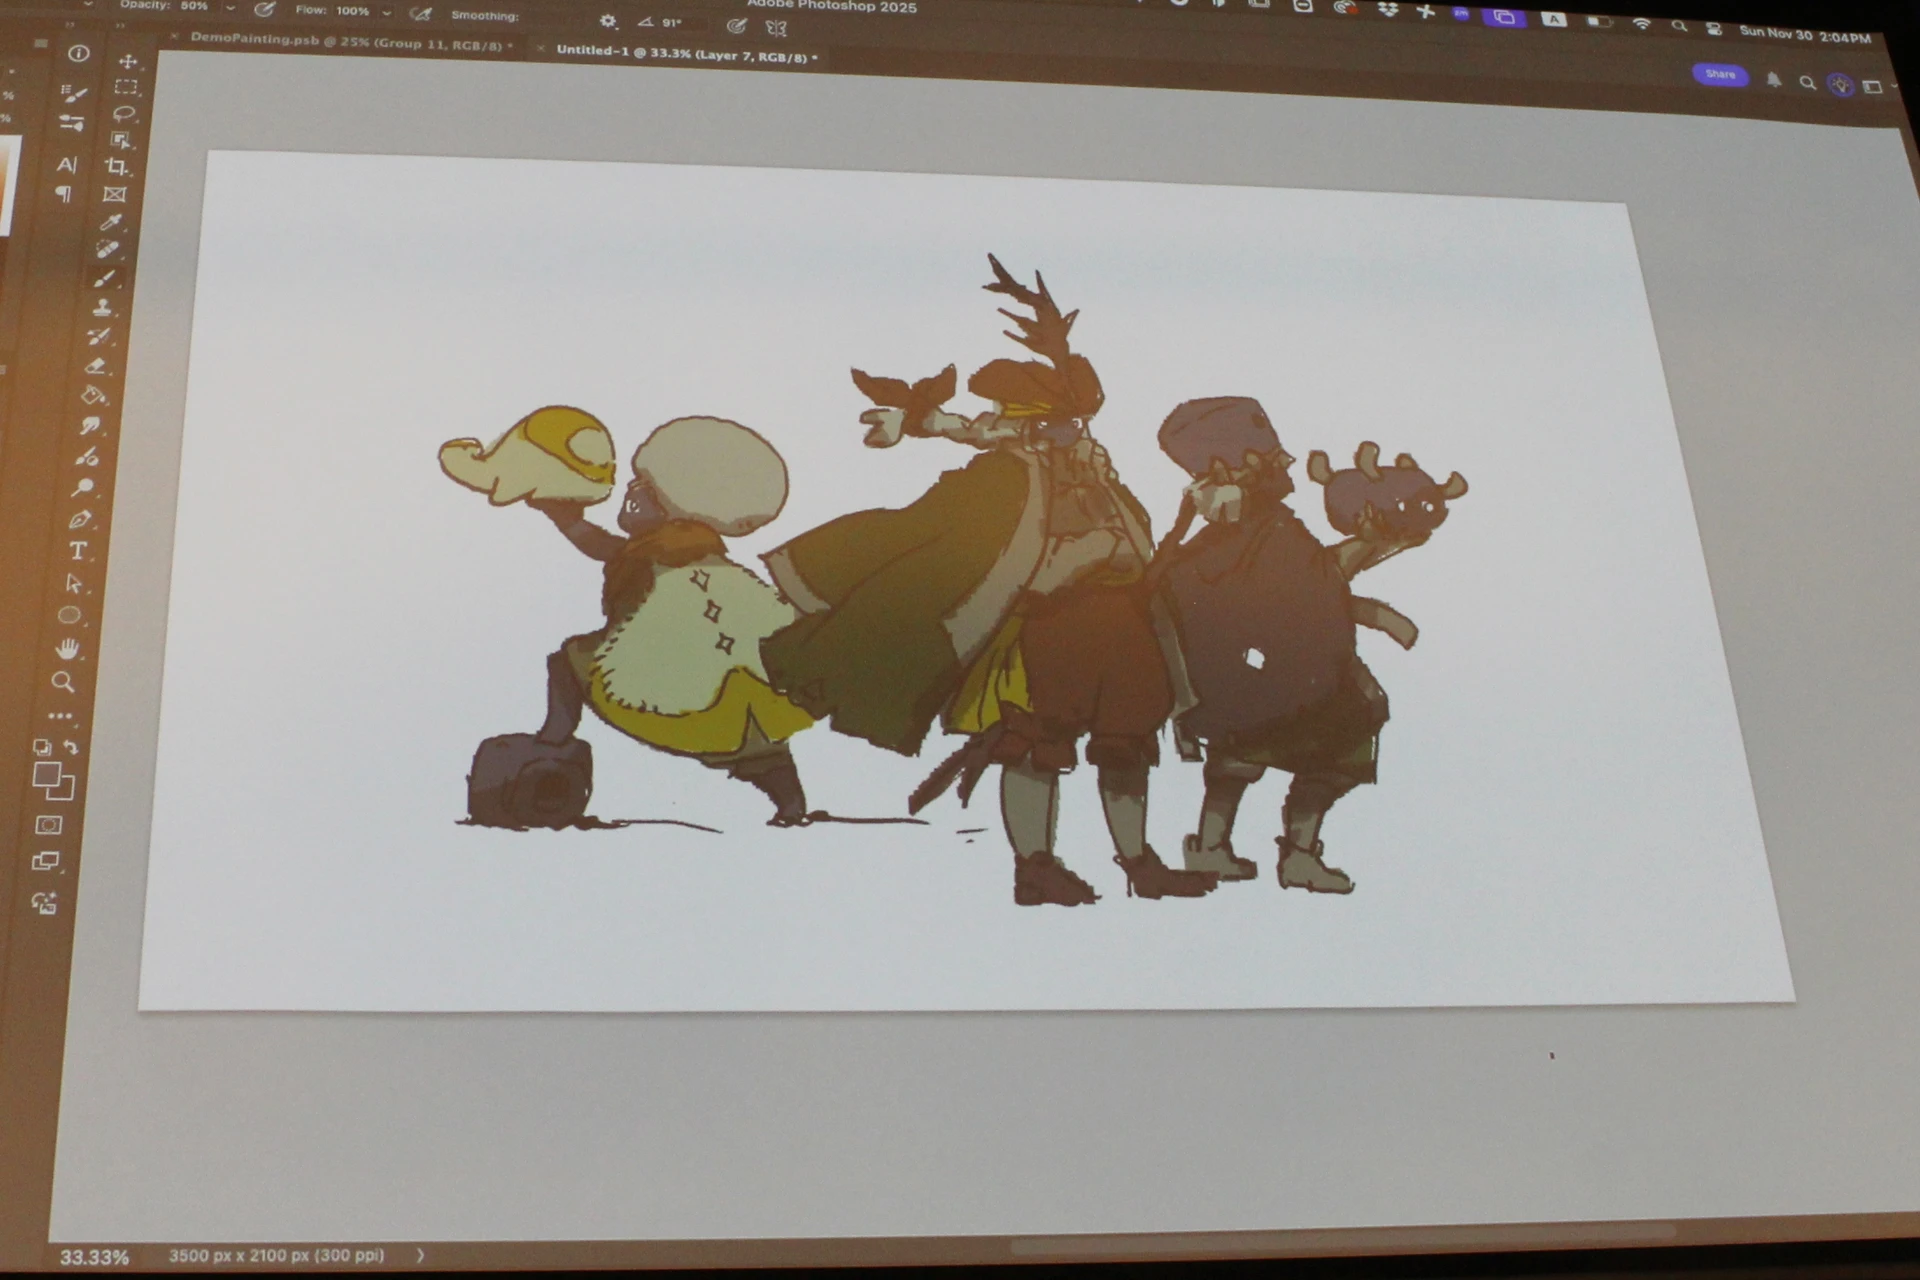Open the foreground color swatch
This screenshot has width=1920, height=1280.
tap(45, 775)
